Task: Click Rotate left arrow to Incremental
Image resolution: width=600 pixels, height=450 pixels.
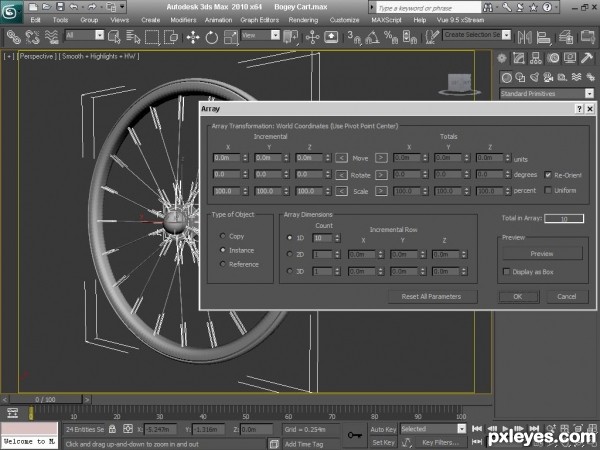Action: [341, 175]
